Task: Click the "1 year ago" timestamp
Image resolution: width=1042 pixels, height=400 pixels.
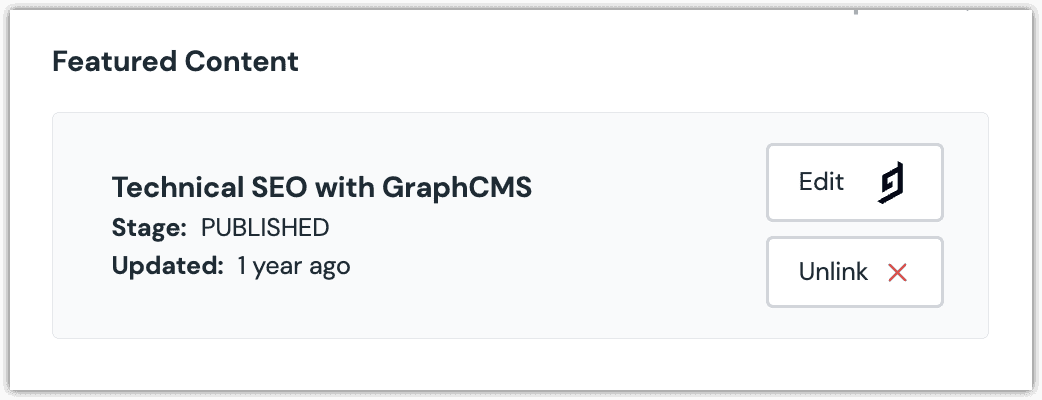Action: pos(294,266)
